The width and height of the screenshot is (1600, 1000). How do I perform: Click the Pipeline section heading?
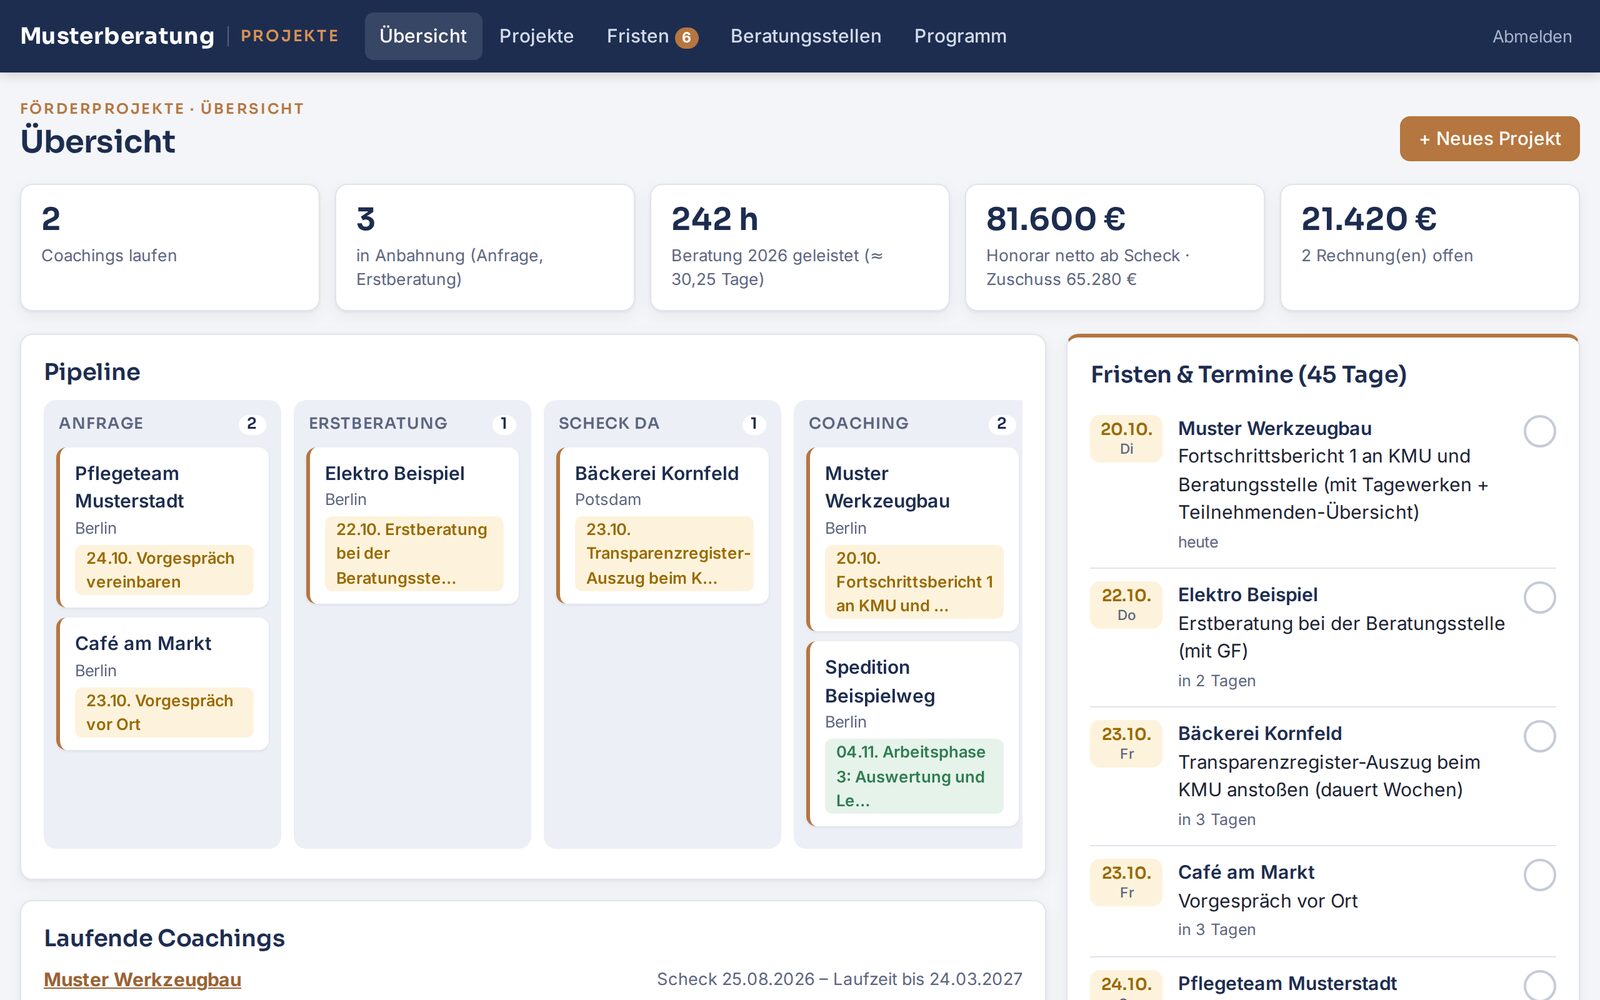tap(92, 372)
